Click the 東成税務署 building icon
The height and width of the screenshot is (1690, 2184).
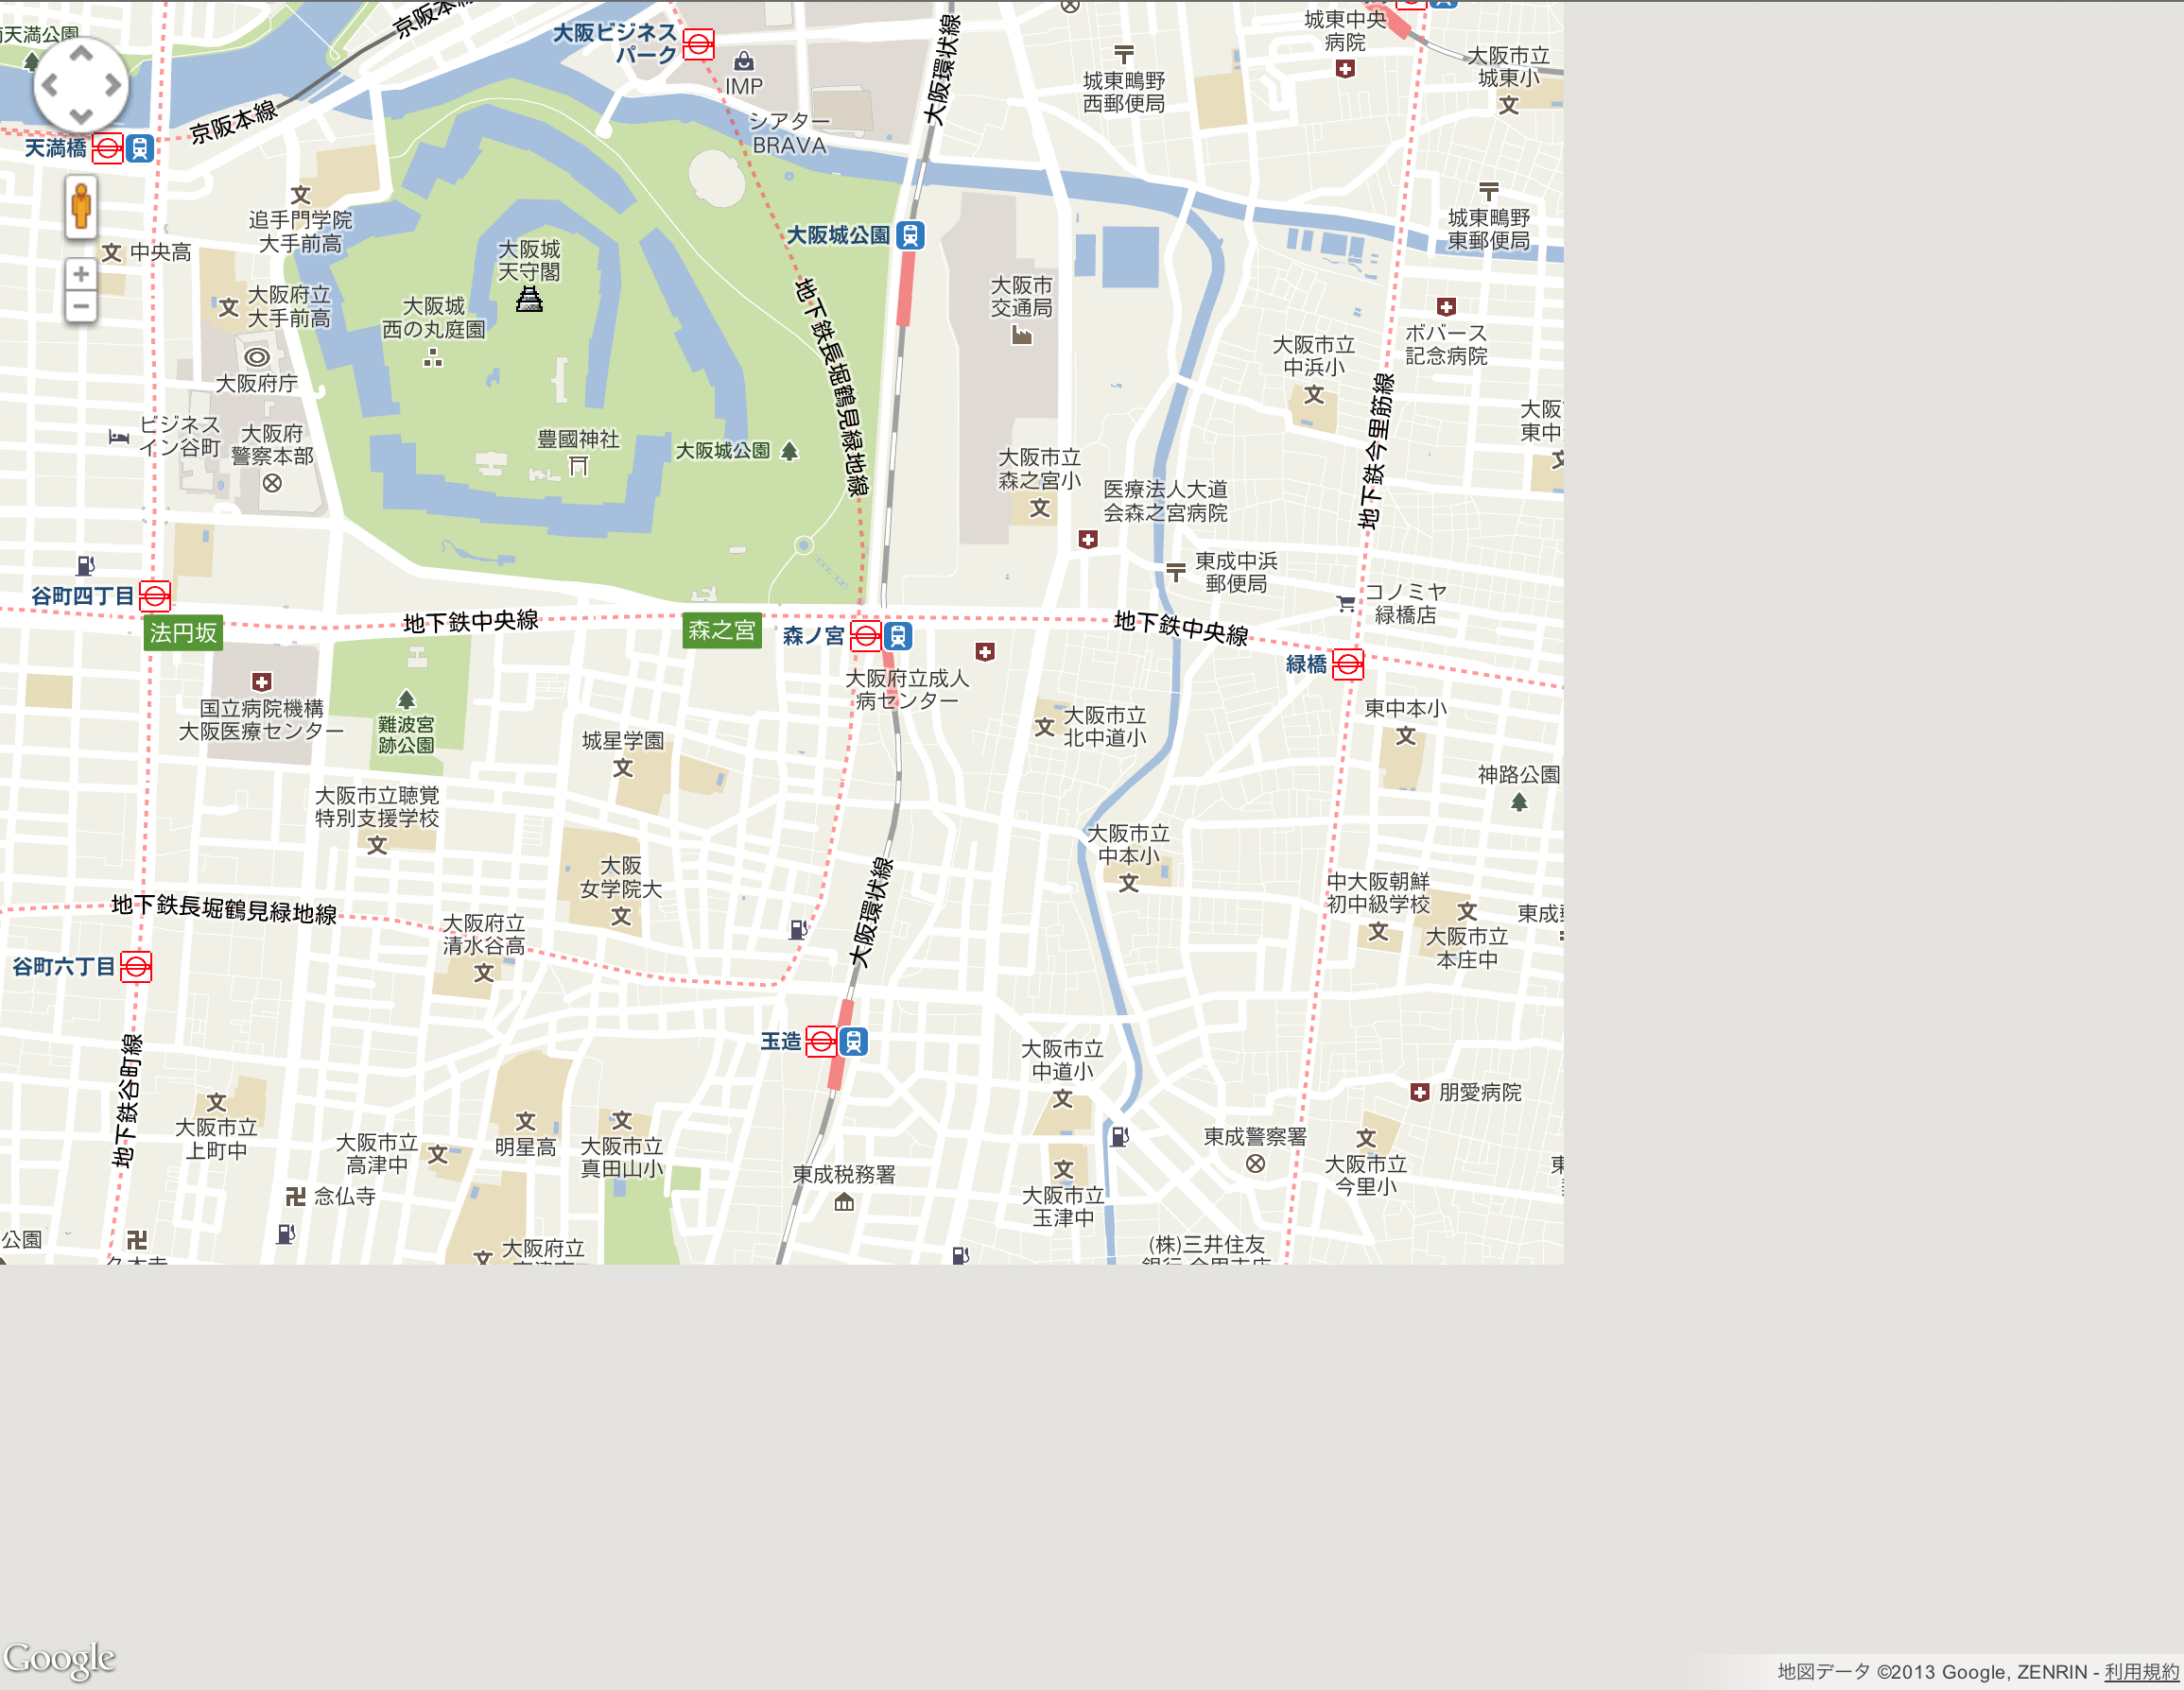[844, 1201]
